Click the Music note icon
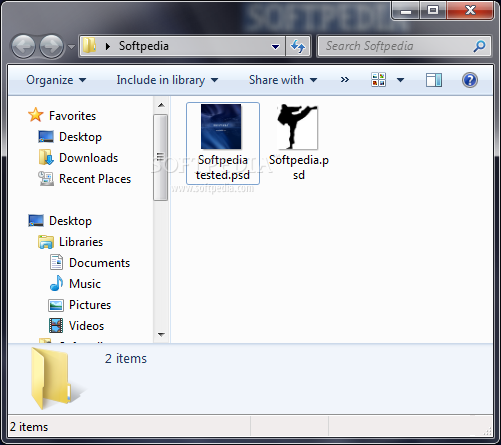Screen dimensions: 501x445 (56, 283)
